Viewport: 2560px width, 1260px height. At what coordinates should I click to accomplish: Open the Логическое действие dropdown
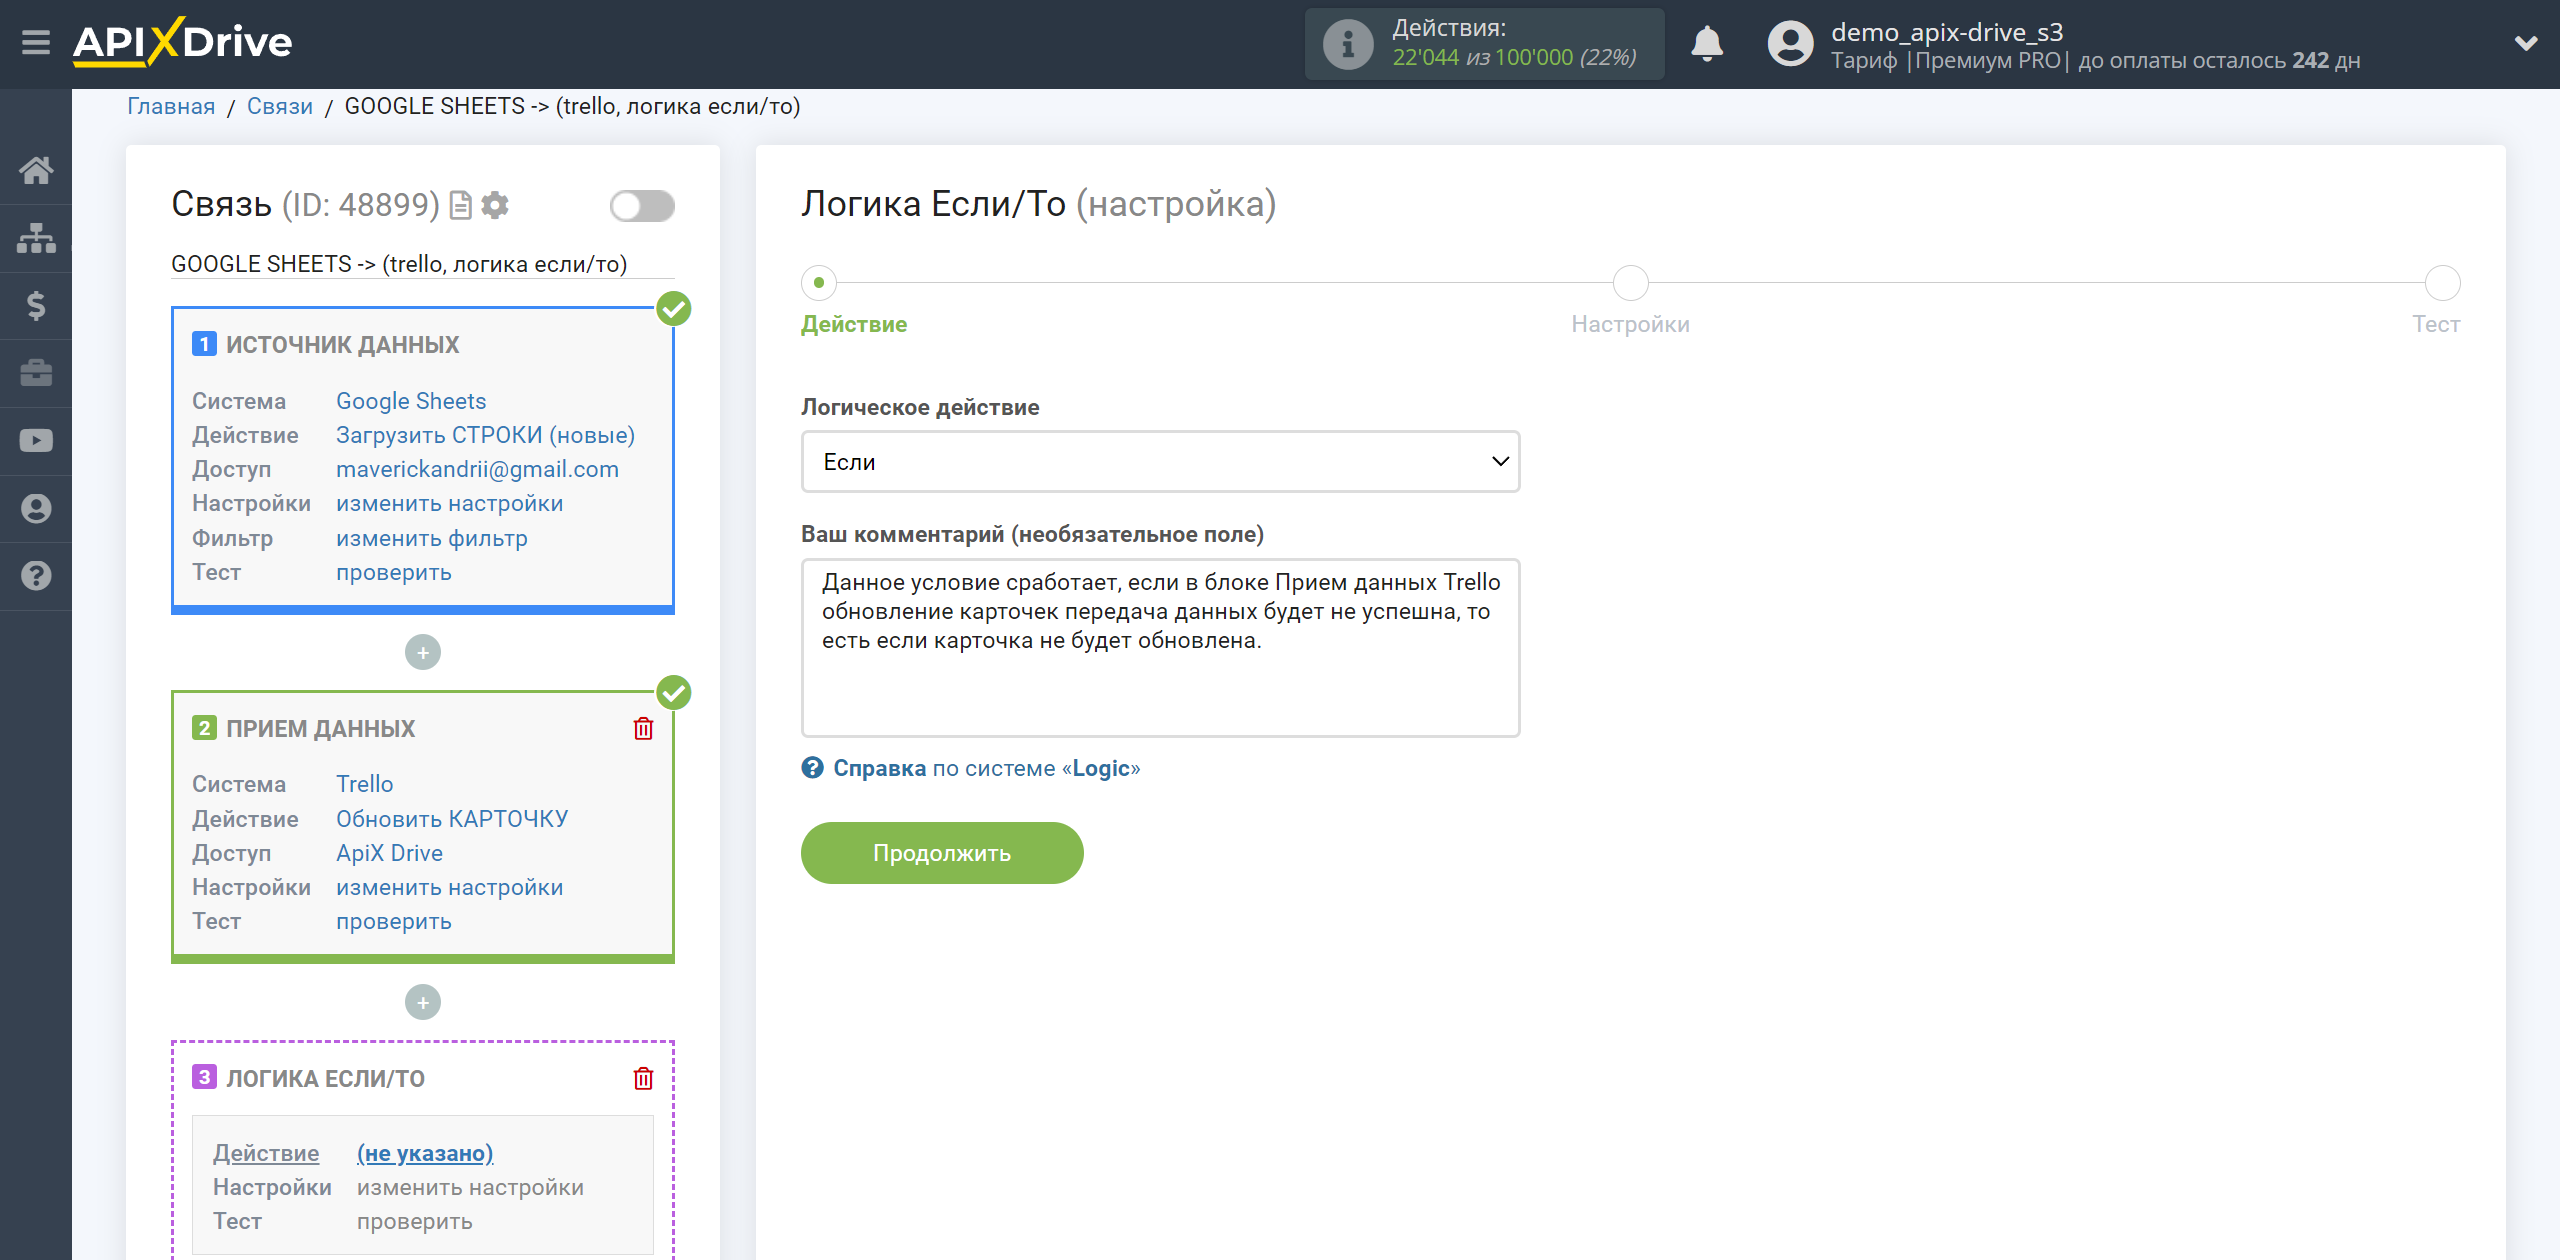(1160, 462)
